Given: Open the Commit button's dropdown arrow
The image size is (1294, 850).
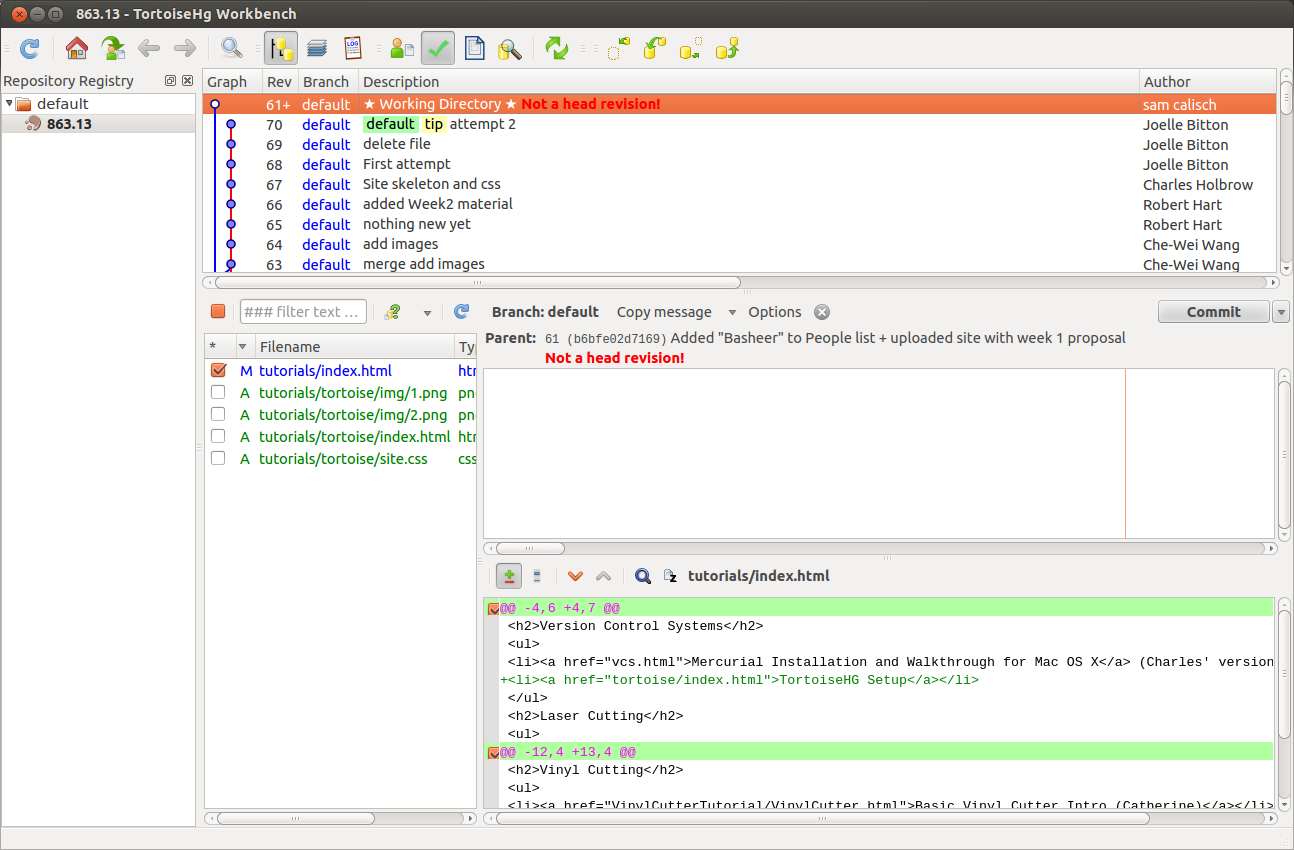Looking at the screenshot, I should coord(1281,312).
